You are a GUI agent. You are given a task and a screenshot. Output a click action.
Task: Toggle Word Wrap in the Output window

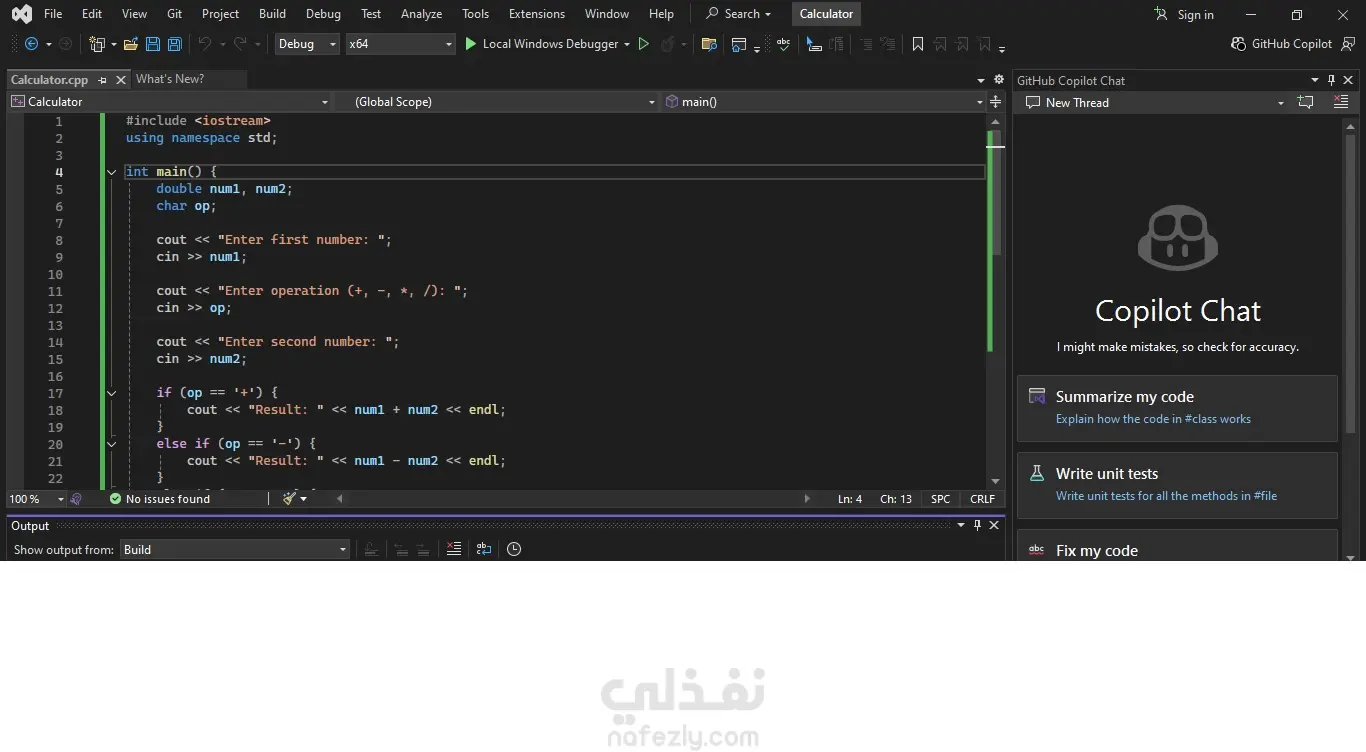(484, 549)
